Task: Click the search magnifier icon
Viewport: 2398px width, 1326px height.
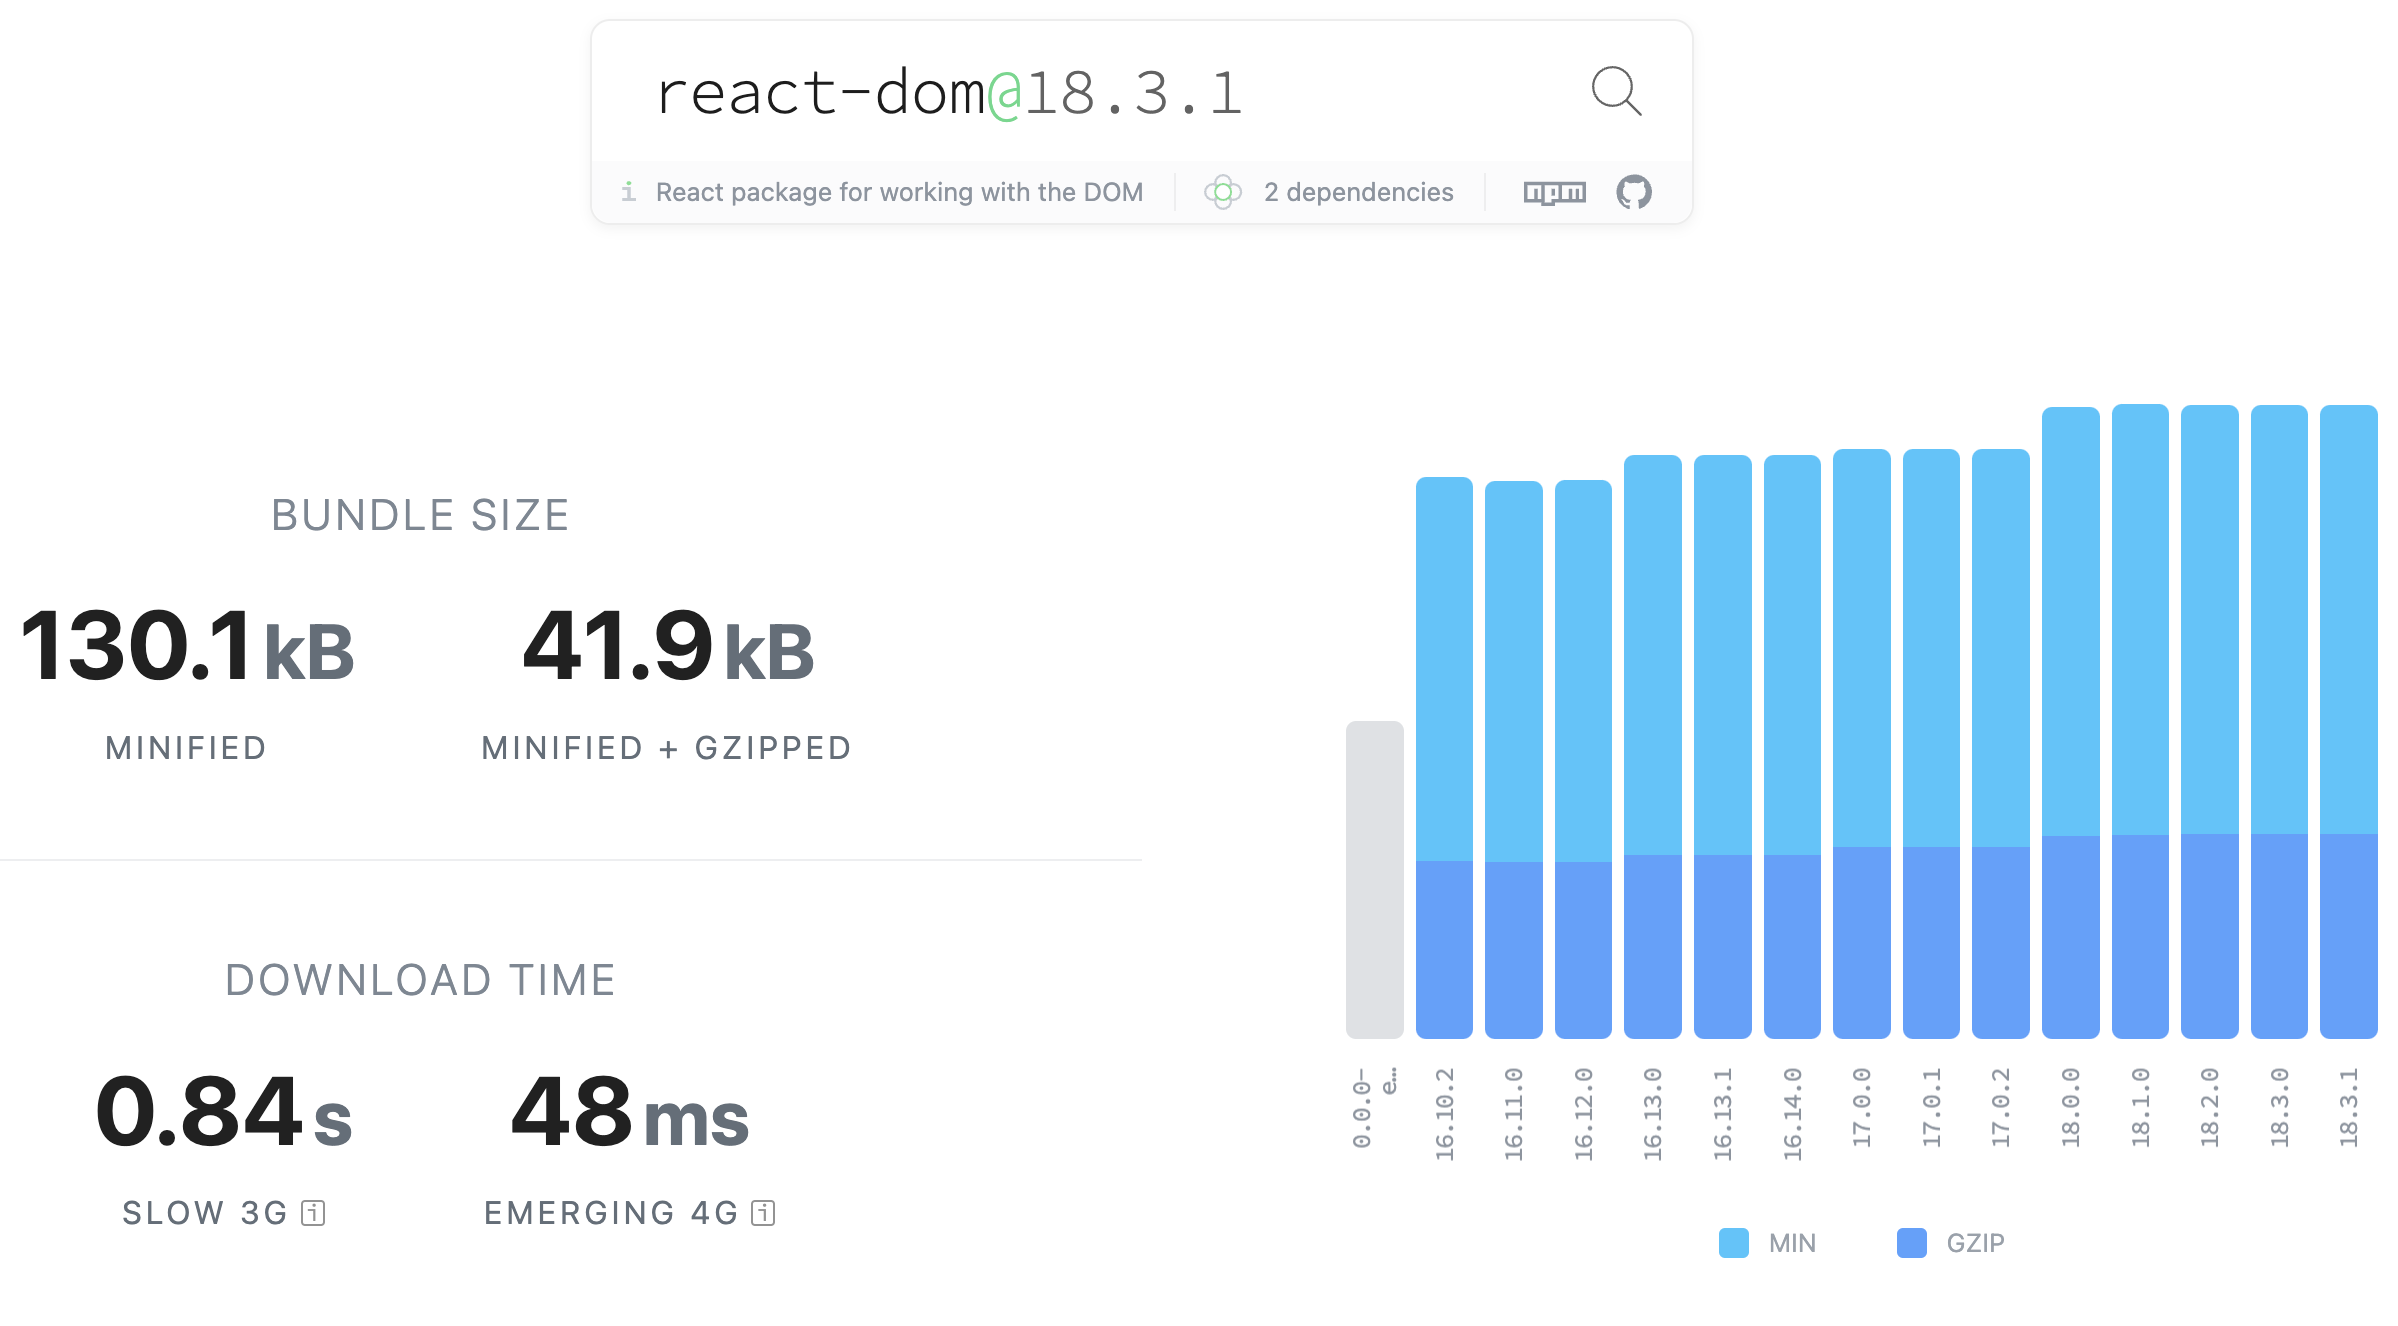Action: [1616, 92]
